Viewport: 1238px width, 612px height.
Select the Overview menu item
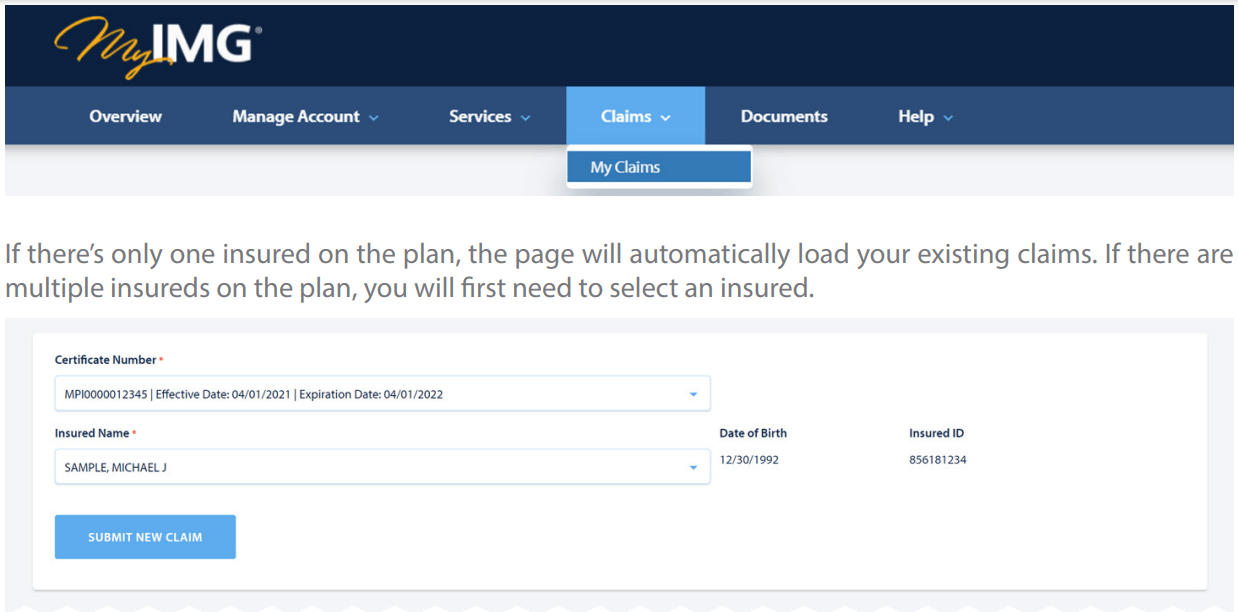coord(125,116)
